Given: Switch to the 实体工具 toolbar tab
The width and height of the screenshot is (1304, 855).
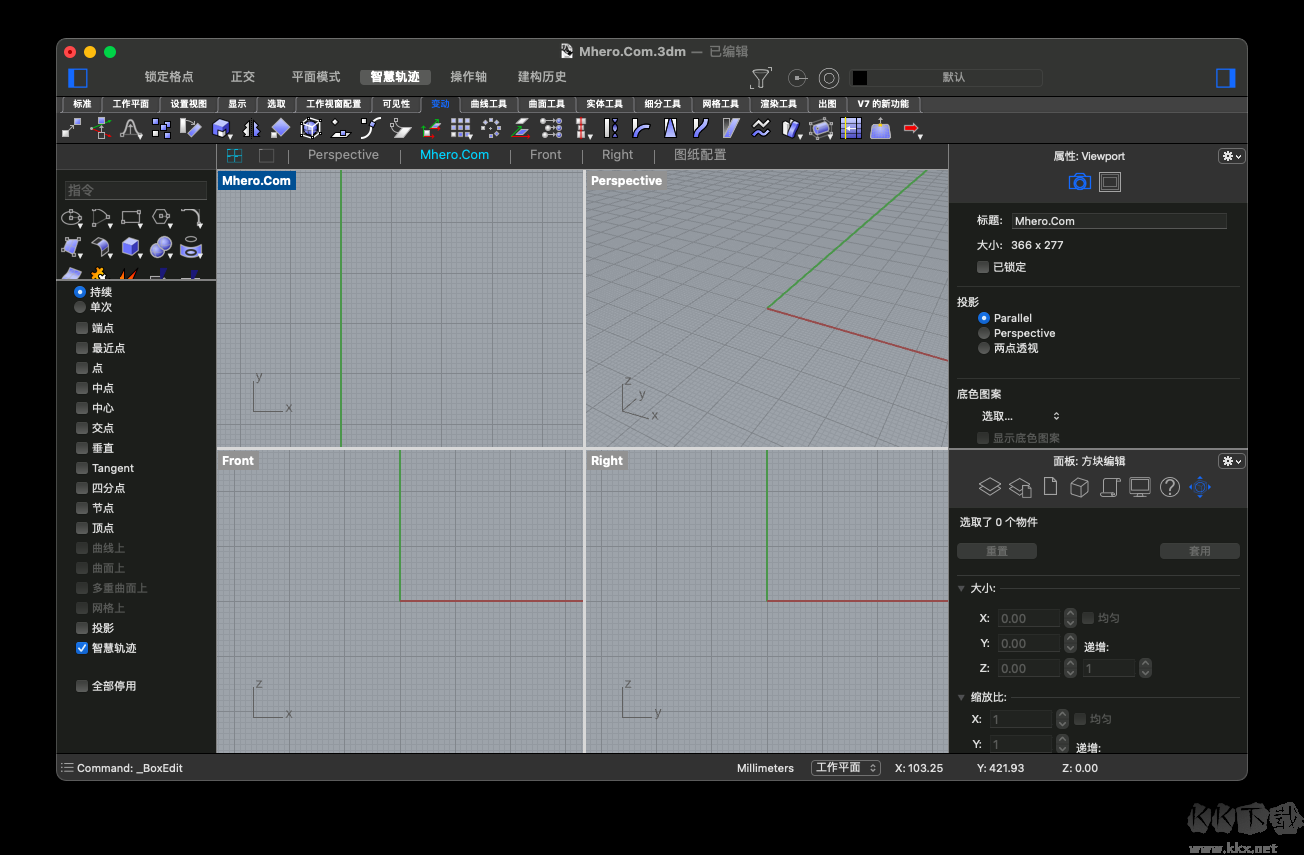Looking at the screenshot, I should [x=605, y=104].
